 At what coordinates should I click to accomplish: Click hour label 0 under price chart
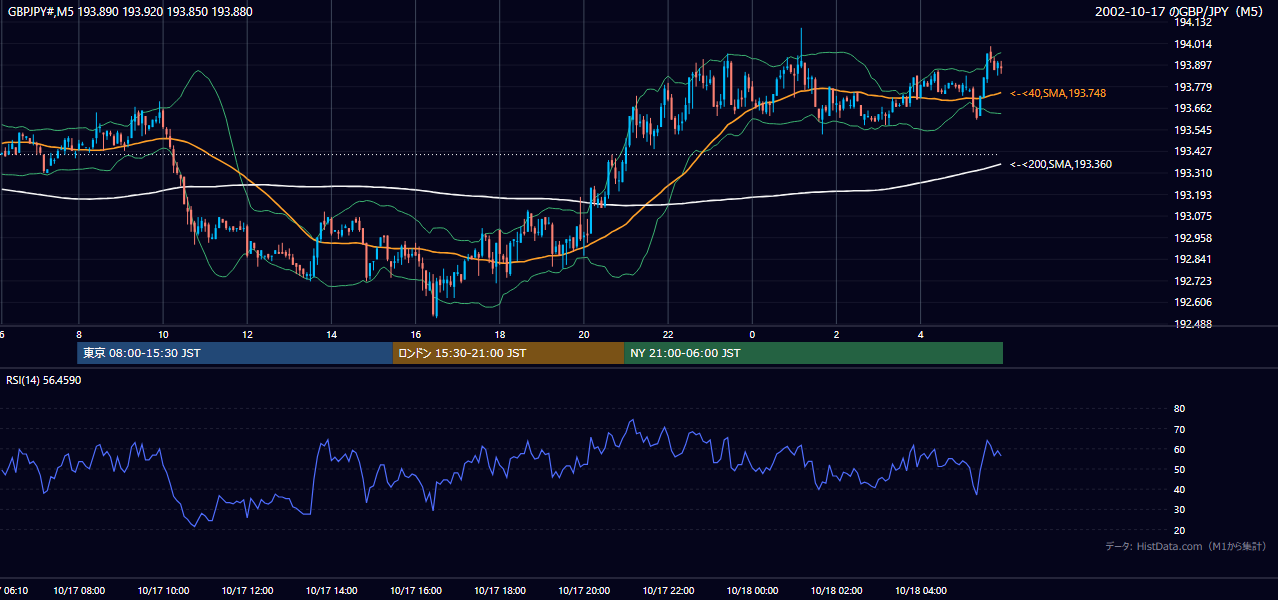click(x=752, y=335)
